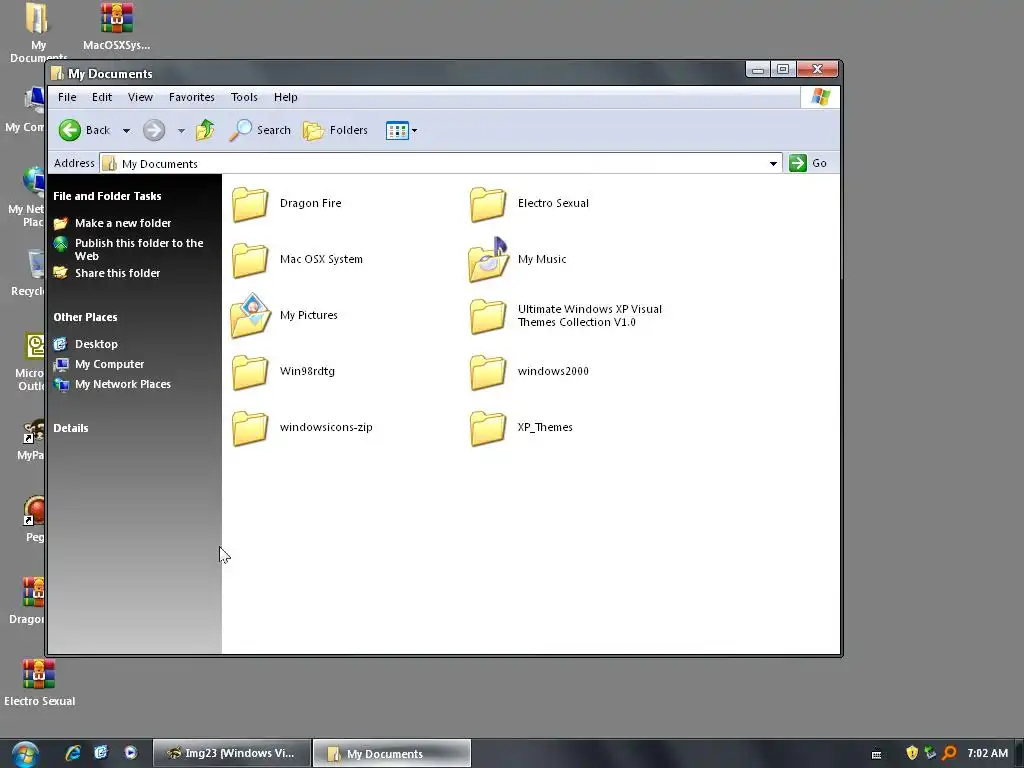The height and width of the screenshot is (768, 1024).
Task: Open the Dragon Fire folder icon
Action: click(250, 204)
